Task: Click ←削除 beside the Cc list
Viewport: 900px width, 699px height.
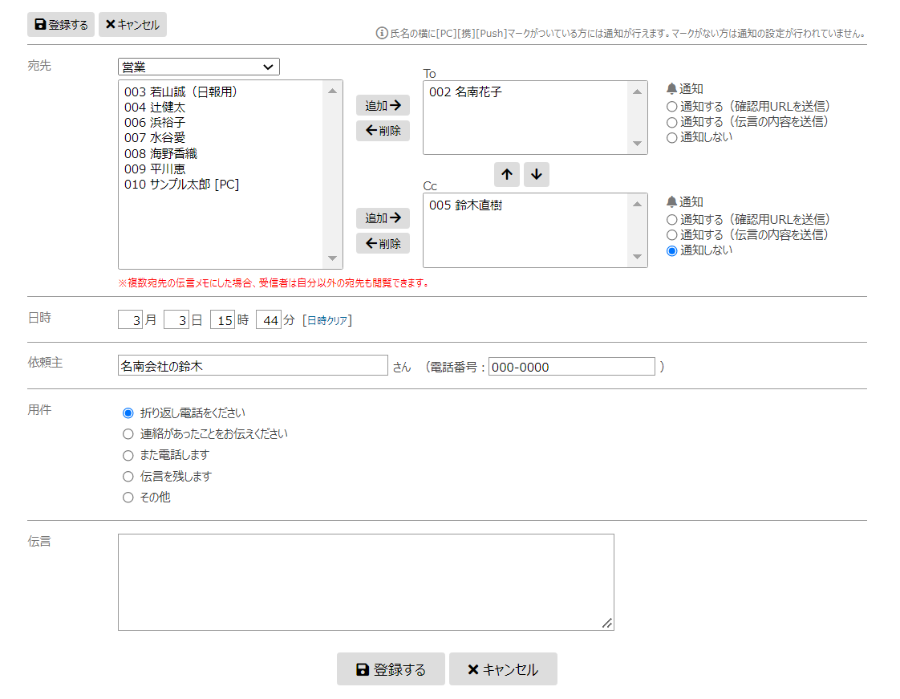Action: (382, 243)
